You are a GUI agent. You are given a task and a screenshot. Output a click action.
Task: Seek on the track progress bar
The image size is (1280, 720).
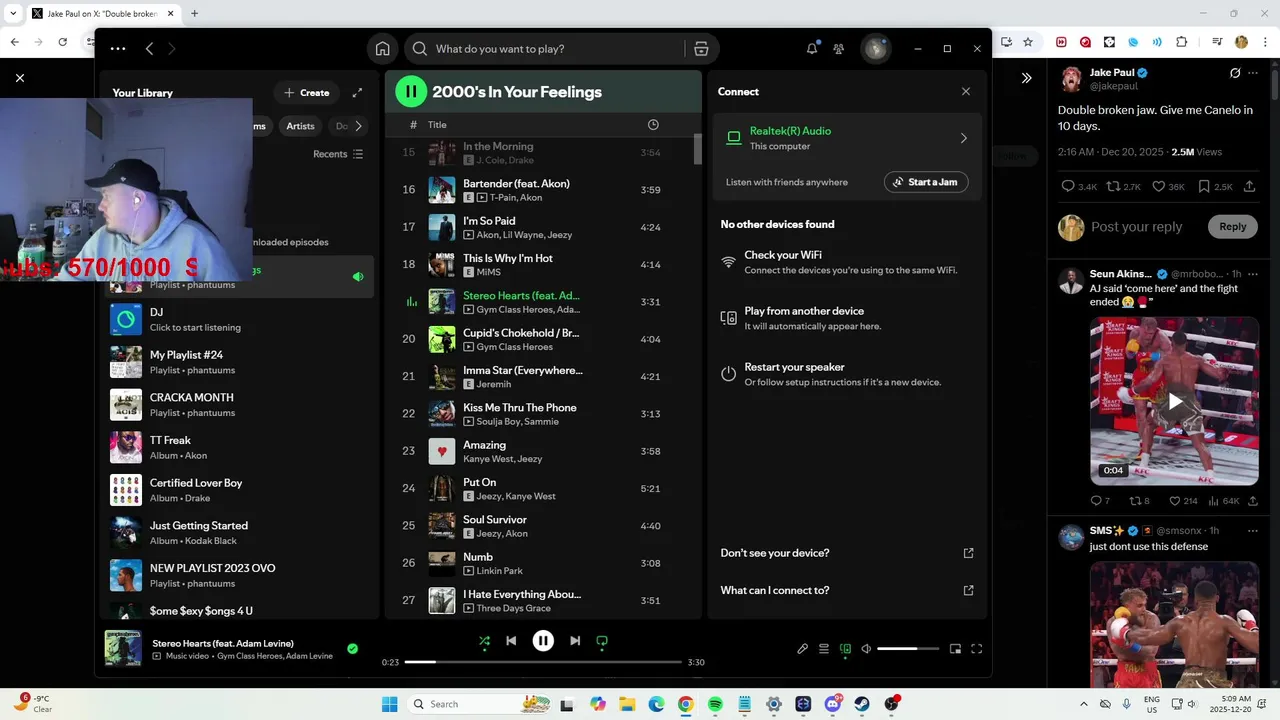[x=543, y=662]
